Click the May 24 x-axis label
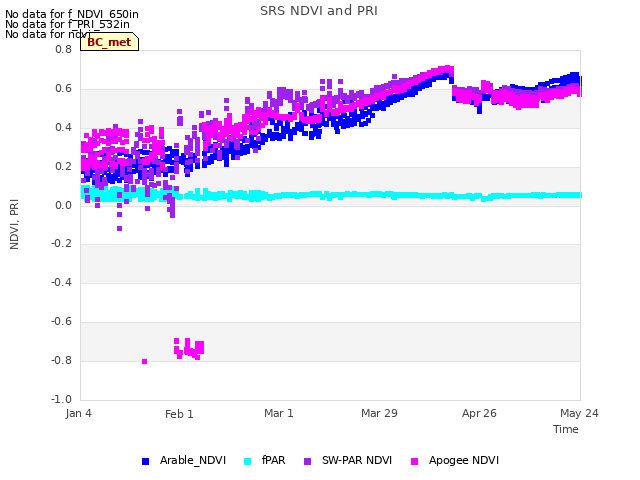Screen dimensions: 640x480 [579, 413]
